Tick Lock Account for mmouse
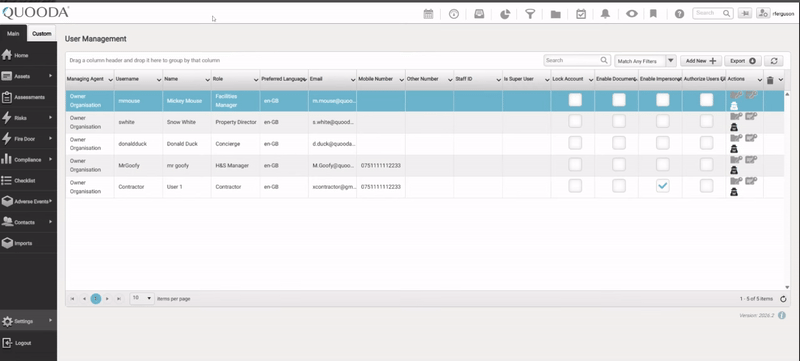 [x=575, y=100]
